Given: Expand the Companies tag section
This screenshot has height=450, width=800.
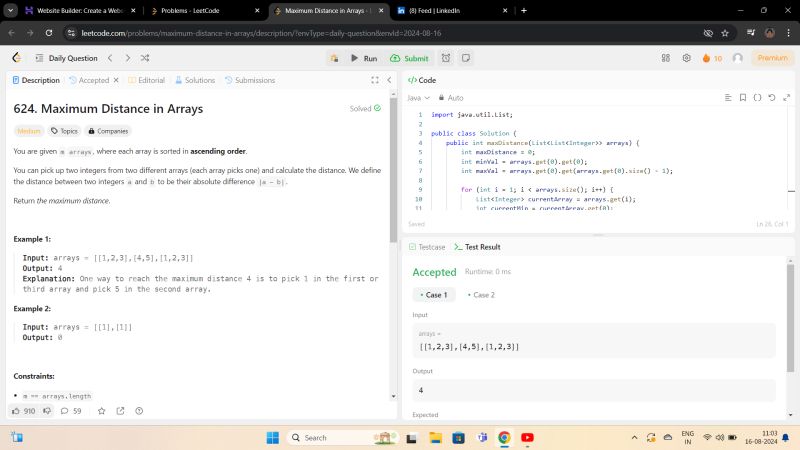Looking at the screenshot, I should (107, 131).
